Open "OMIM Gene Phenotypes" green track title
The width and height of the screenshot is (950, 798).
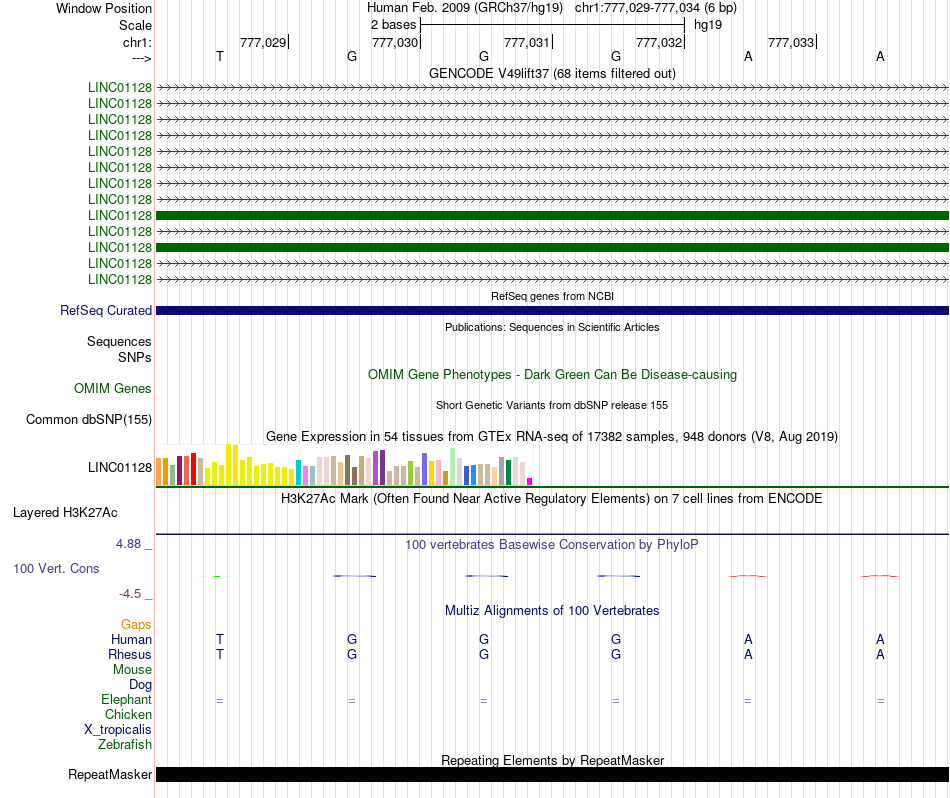click(x=552, y=374)
